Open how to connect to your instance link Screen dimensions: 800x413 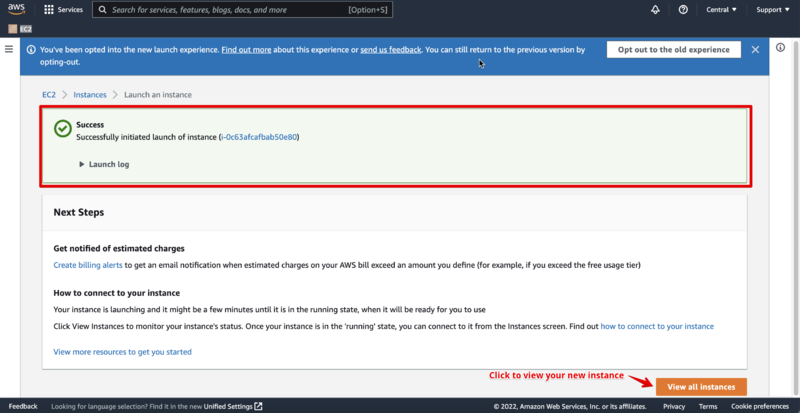pos(657,326)
